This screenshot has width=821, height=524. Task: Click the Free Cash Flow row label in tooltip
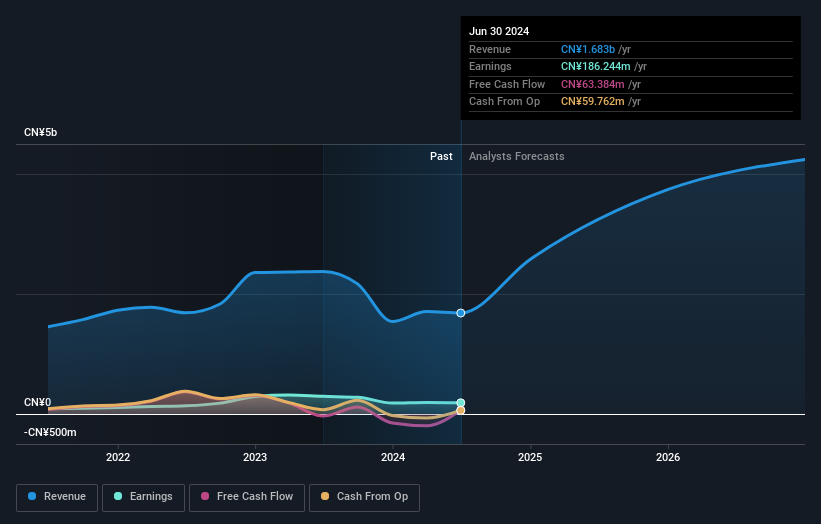[507, 84]
